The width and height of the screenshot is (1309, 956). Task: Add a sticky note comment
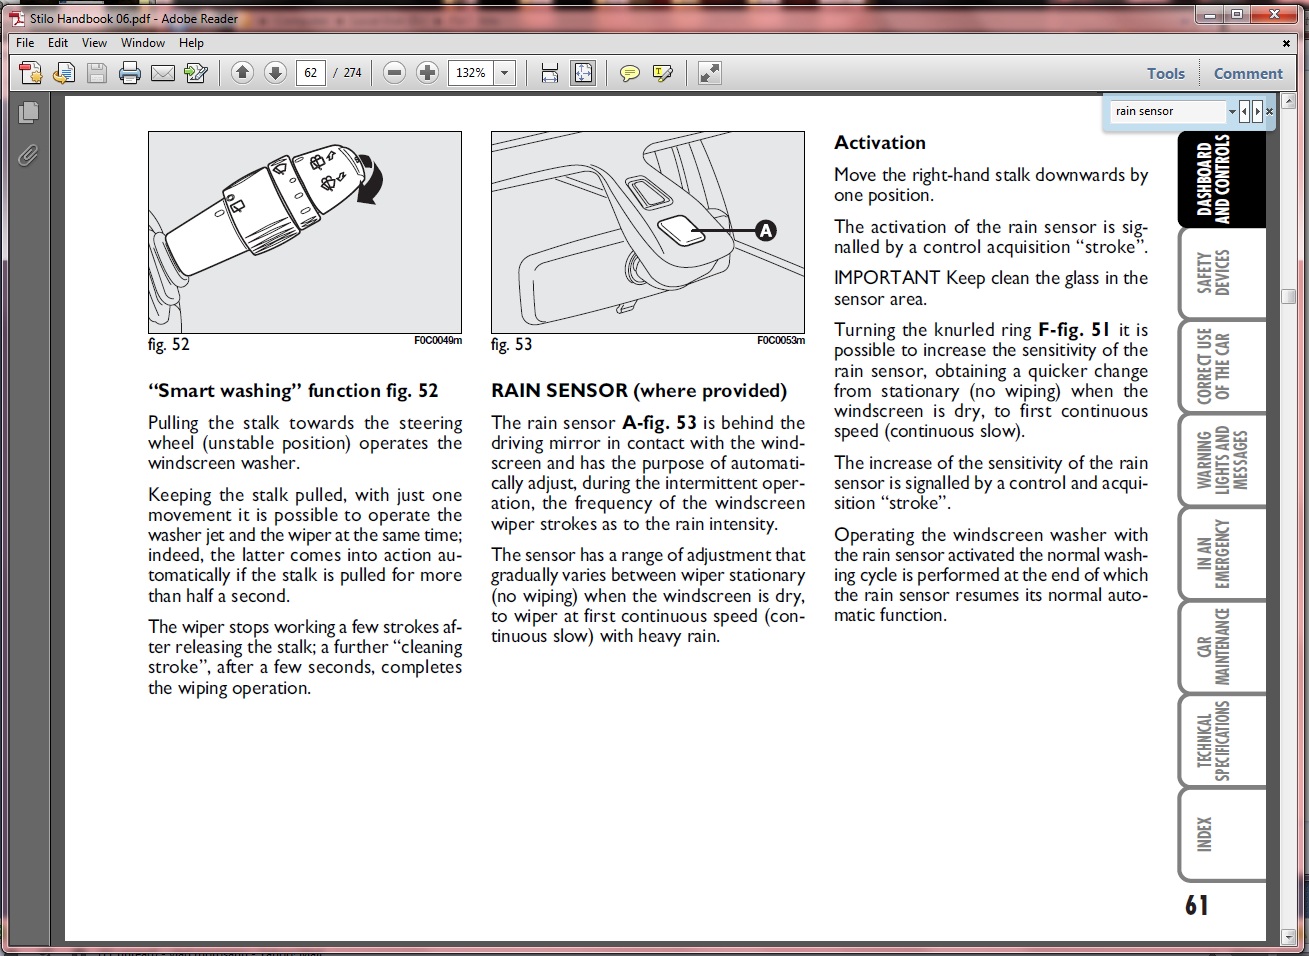630,73
